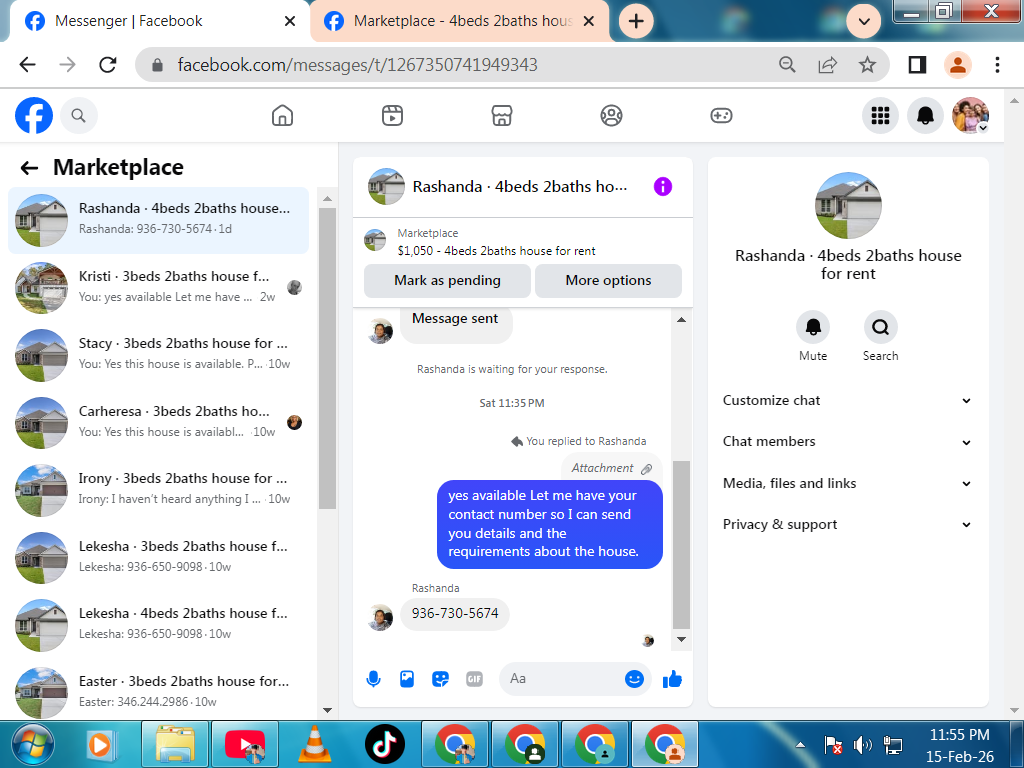Open conversation information purple icon
This screenshot has width=1024, height=768.
(663, 187)
